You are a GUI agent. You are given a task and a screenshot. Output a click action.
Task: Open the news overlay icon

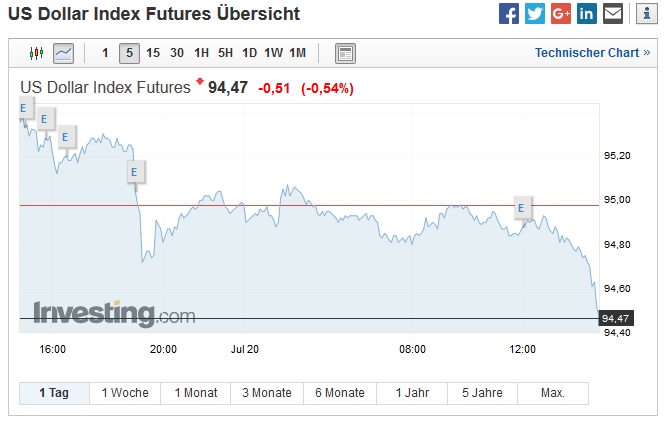point(345,53)
